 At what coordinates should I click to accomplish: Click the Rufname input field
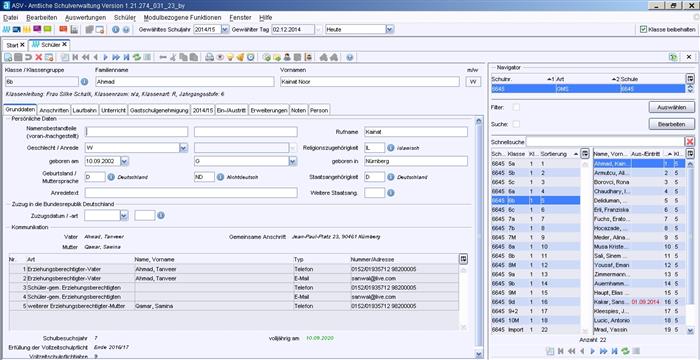pyautogui.click(x=416, y=132)
